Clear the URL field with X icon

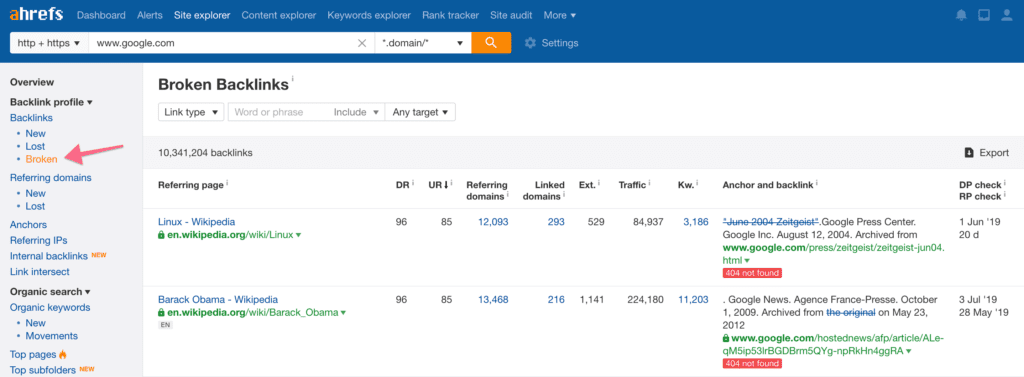(x=362, y=43)
